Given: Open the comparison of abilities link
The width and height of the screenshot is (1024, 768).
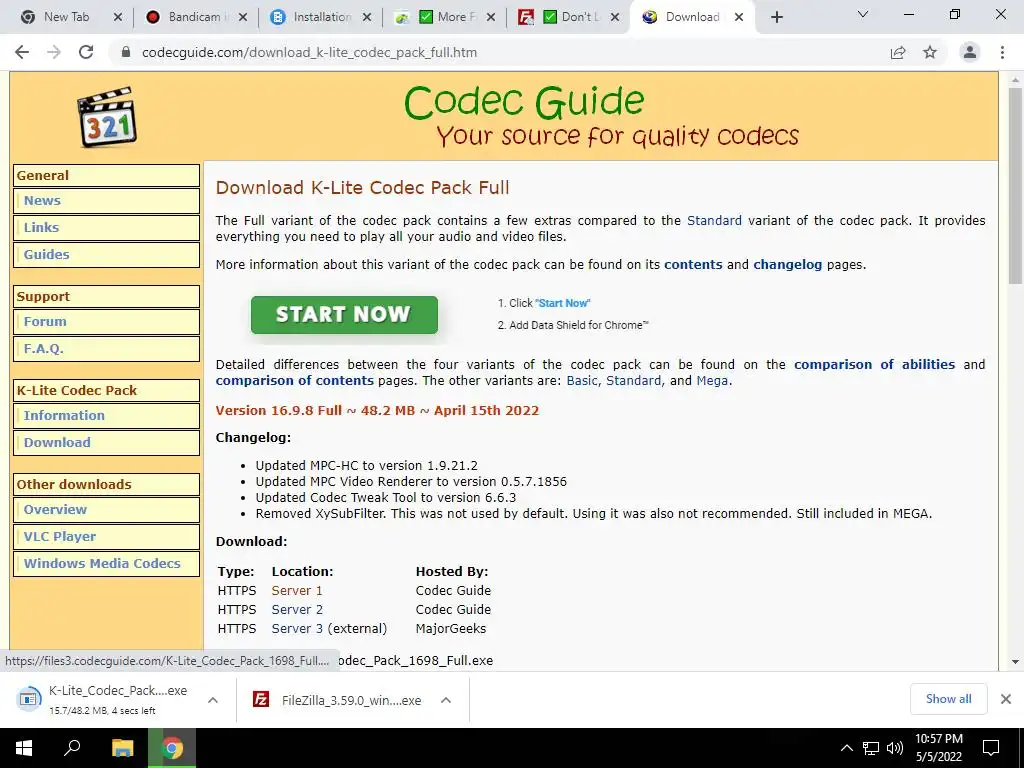Looking at the screenshot, I should 874,364.
